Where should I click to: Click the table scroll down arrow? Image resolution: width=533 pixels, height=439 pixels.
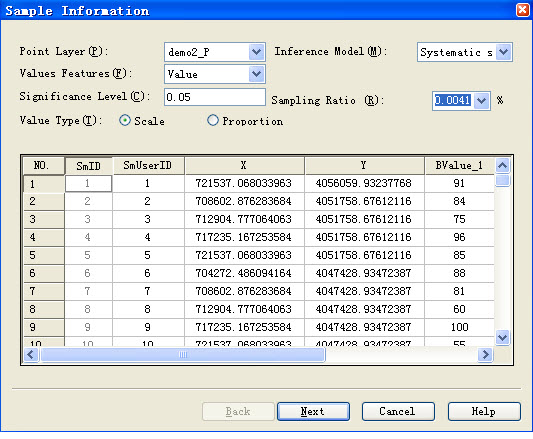coord(502,337)
